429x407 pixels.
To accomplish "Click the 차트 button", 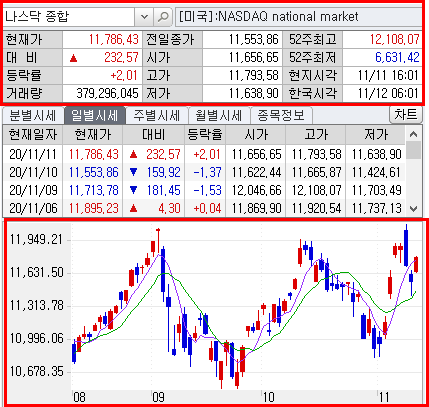I will point(406,115).
